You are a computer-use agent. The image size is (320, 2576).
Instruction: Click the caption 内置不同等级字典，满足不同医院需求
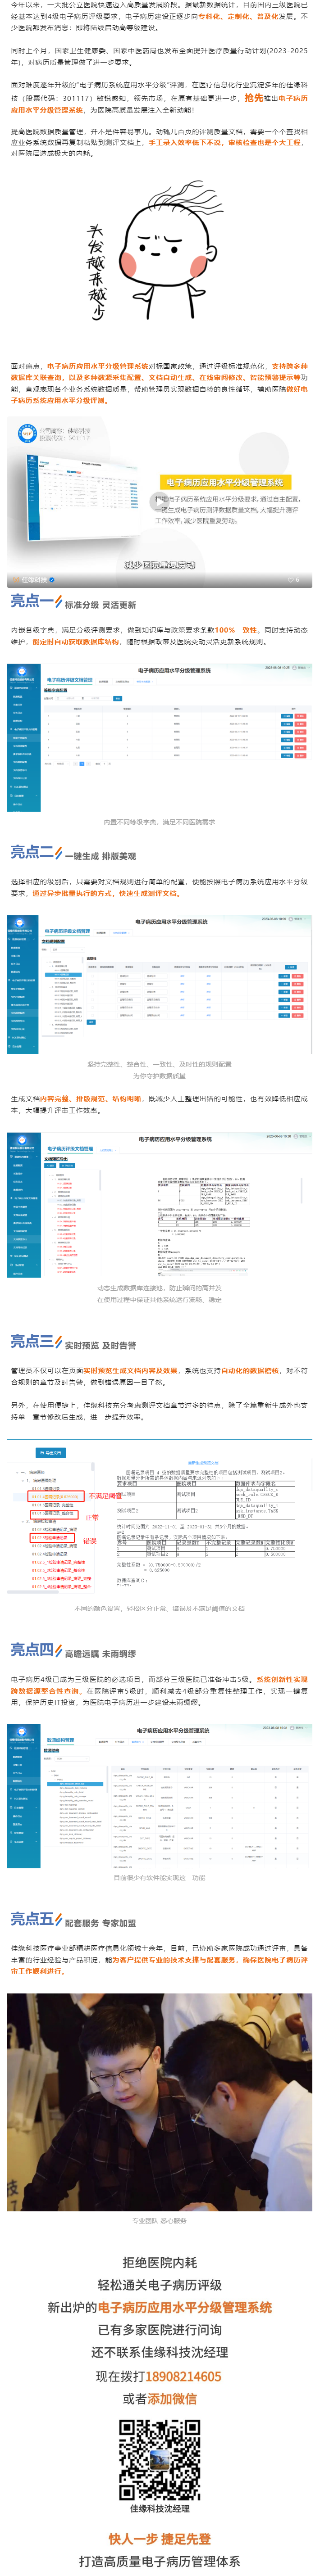(x=160, y=822)
